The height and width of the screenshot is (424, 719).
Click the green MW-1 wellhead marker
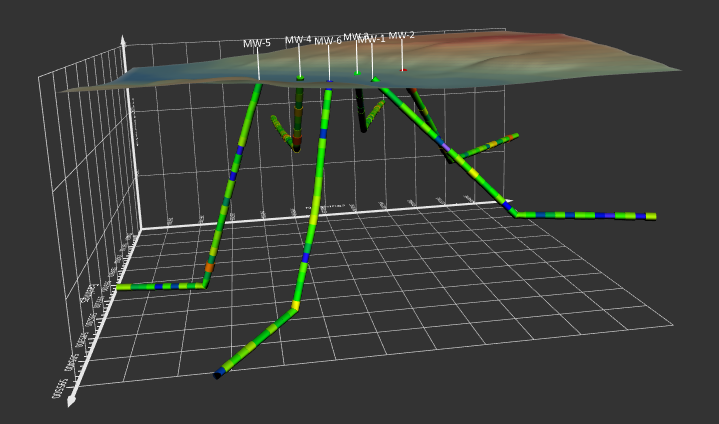tap(375, 80)
